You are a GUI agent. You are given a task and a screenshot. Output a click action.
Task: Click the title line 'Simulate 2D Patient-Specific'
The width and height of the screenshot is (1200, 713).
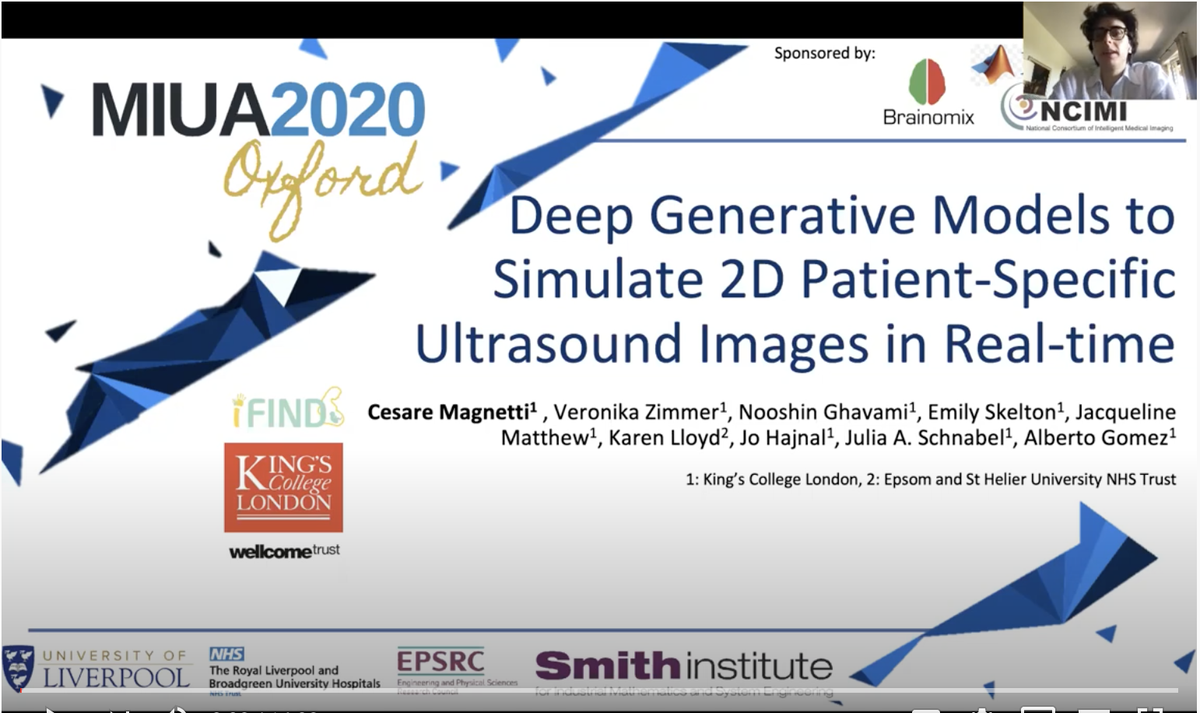coord(833,281)
